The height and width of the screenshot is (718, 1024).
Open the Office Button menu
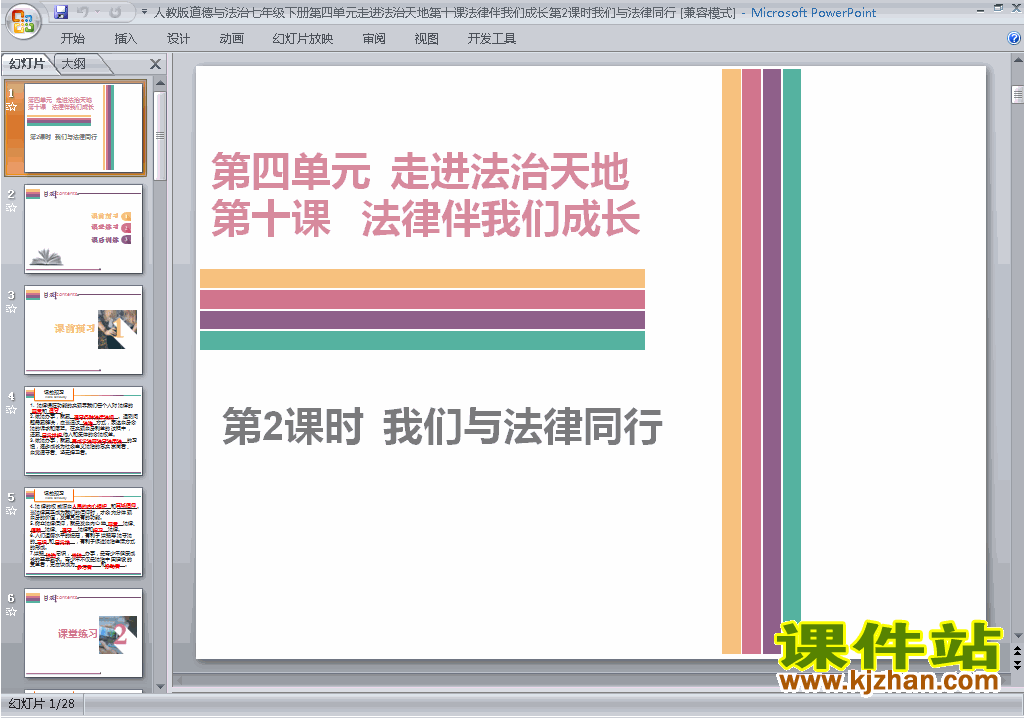pyautogui.click(x=23, y=21)
